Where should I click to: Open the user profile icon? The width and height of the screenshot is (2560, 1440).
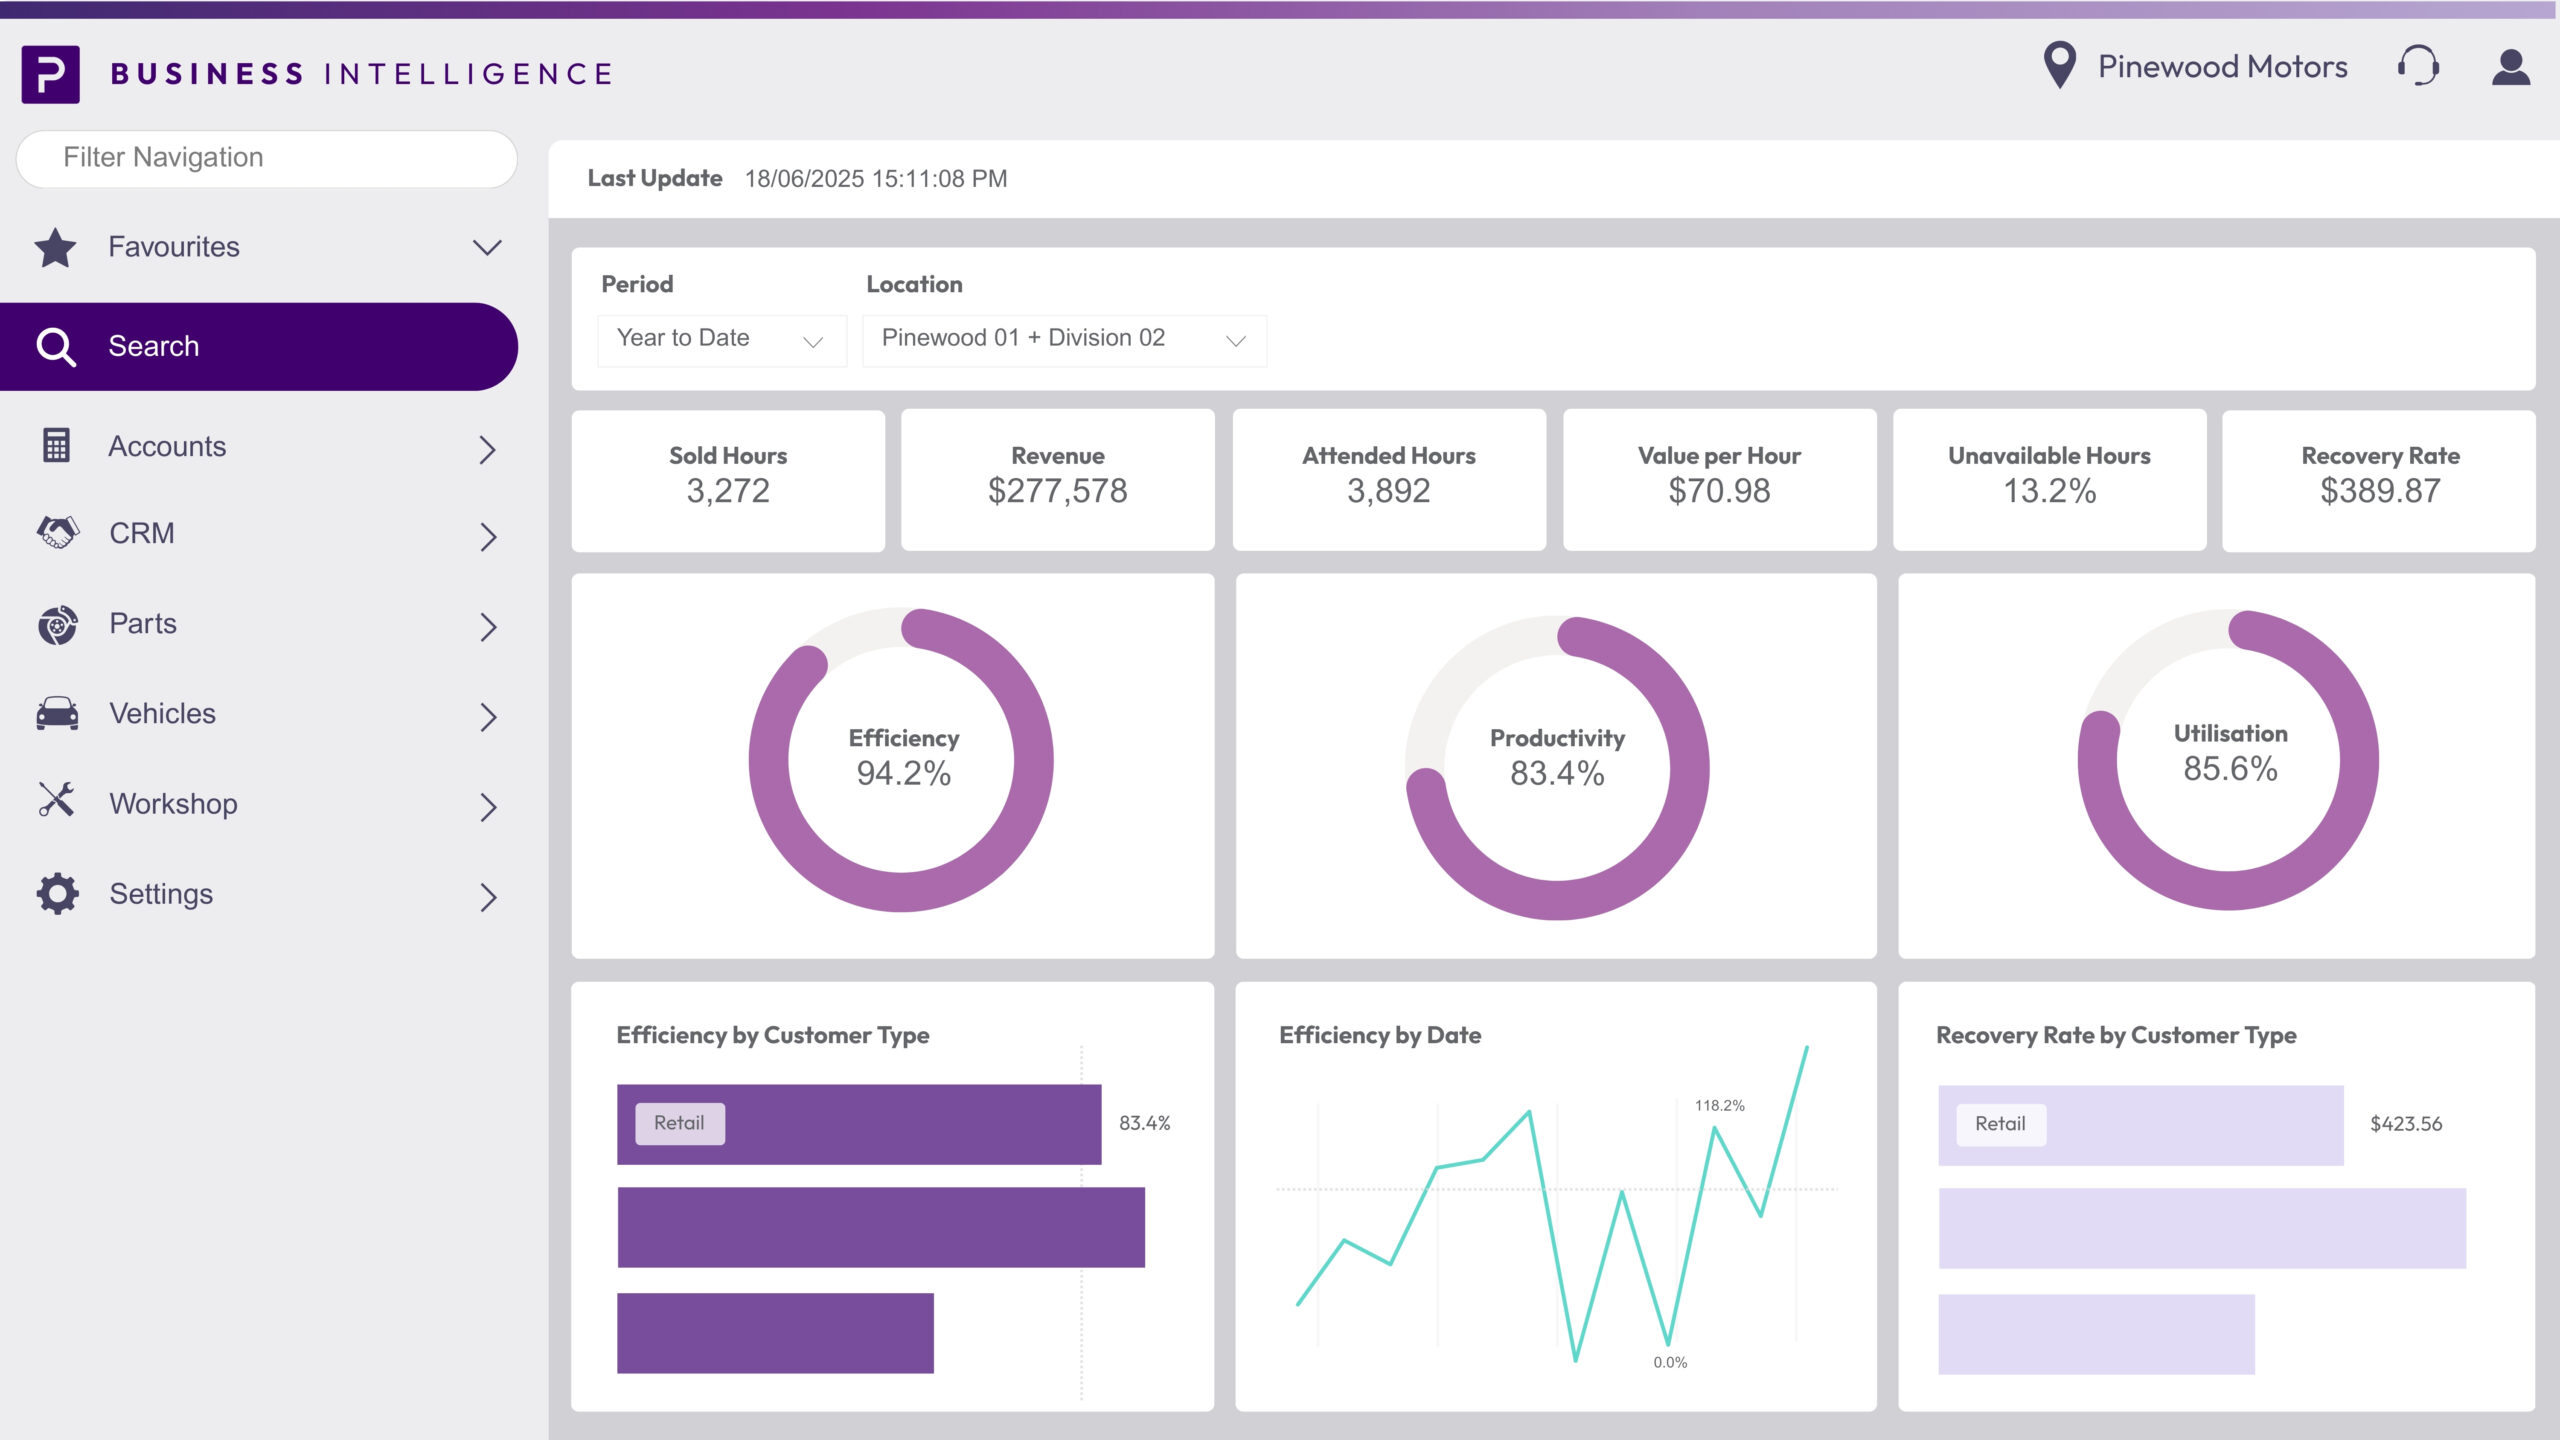click(2510, 67)
